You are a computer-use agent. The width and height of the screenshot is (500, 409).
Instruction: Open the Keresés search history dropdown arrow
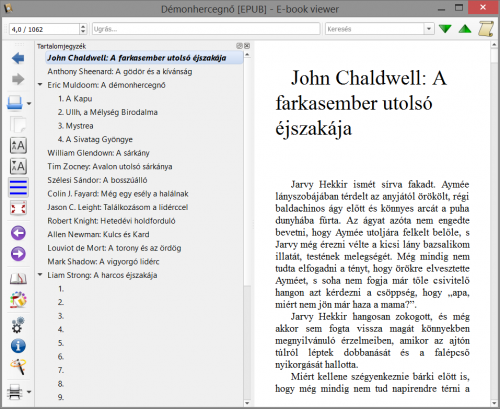429,29
